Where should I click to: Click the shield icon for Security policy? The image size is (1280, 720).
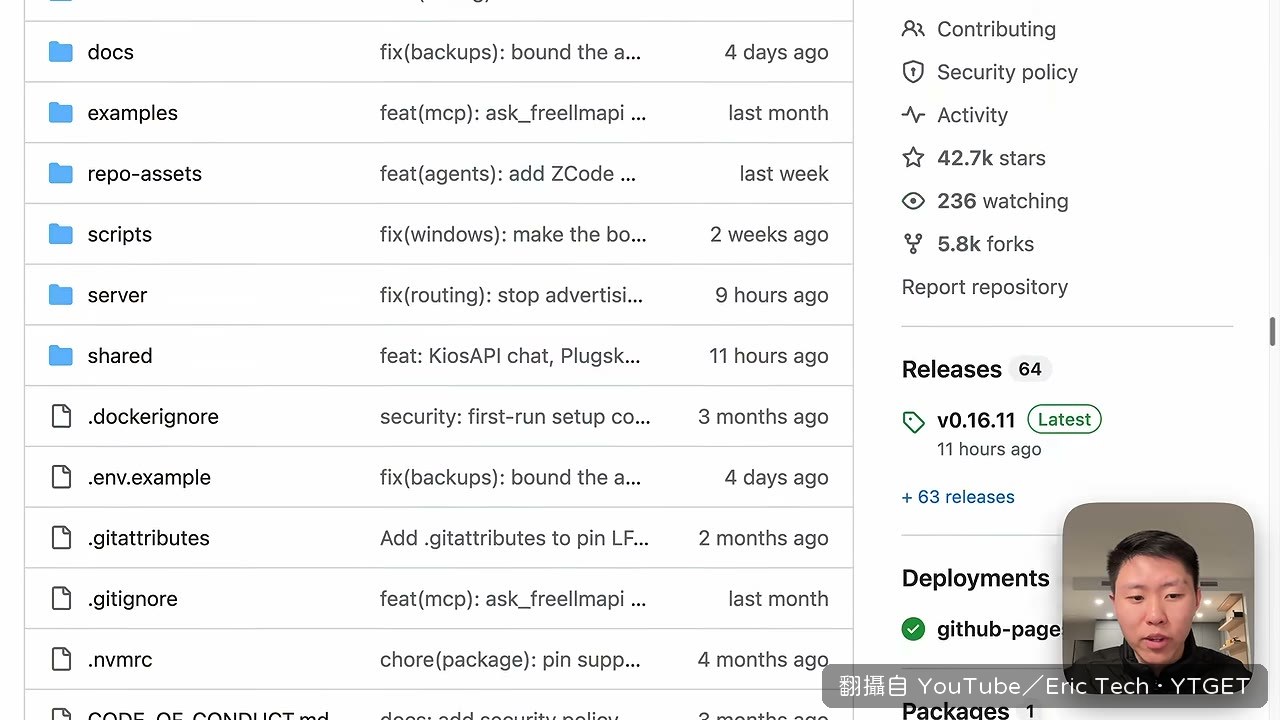point(913,72)
